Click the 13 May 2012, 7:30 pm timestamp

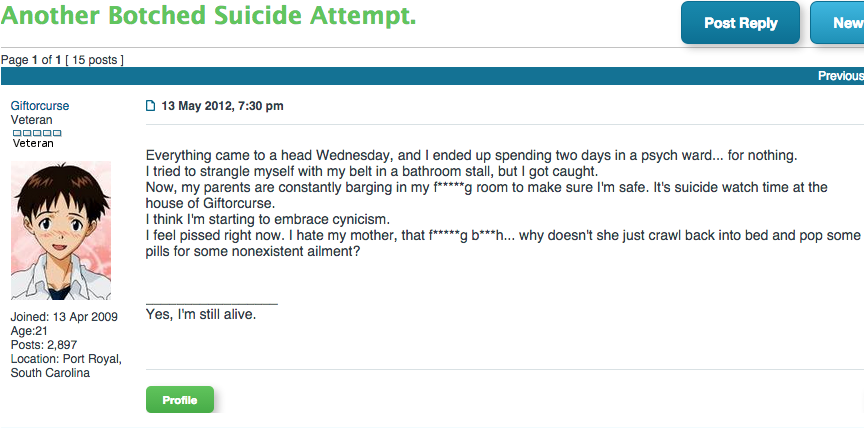click(x=222, y=106)
